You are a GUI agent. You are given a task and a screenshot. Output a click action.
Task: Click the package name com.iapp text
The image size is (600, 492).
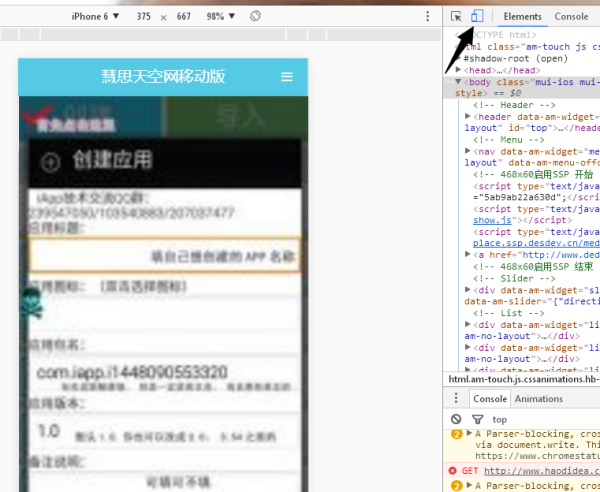132,372
